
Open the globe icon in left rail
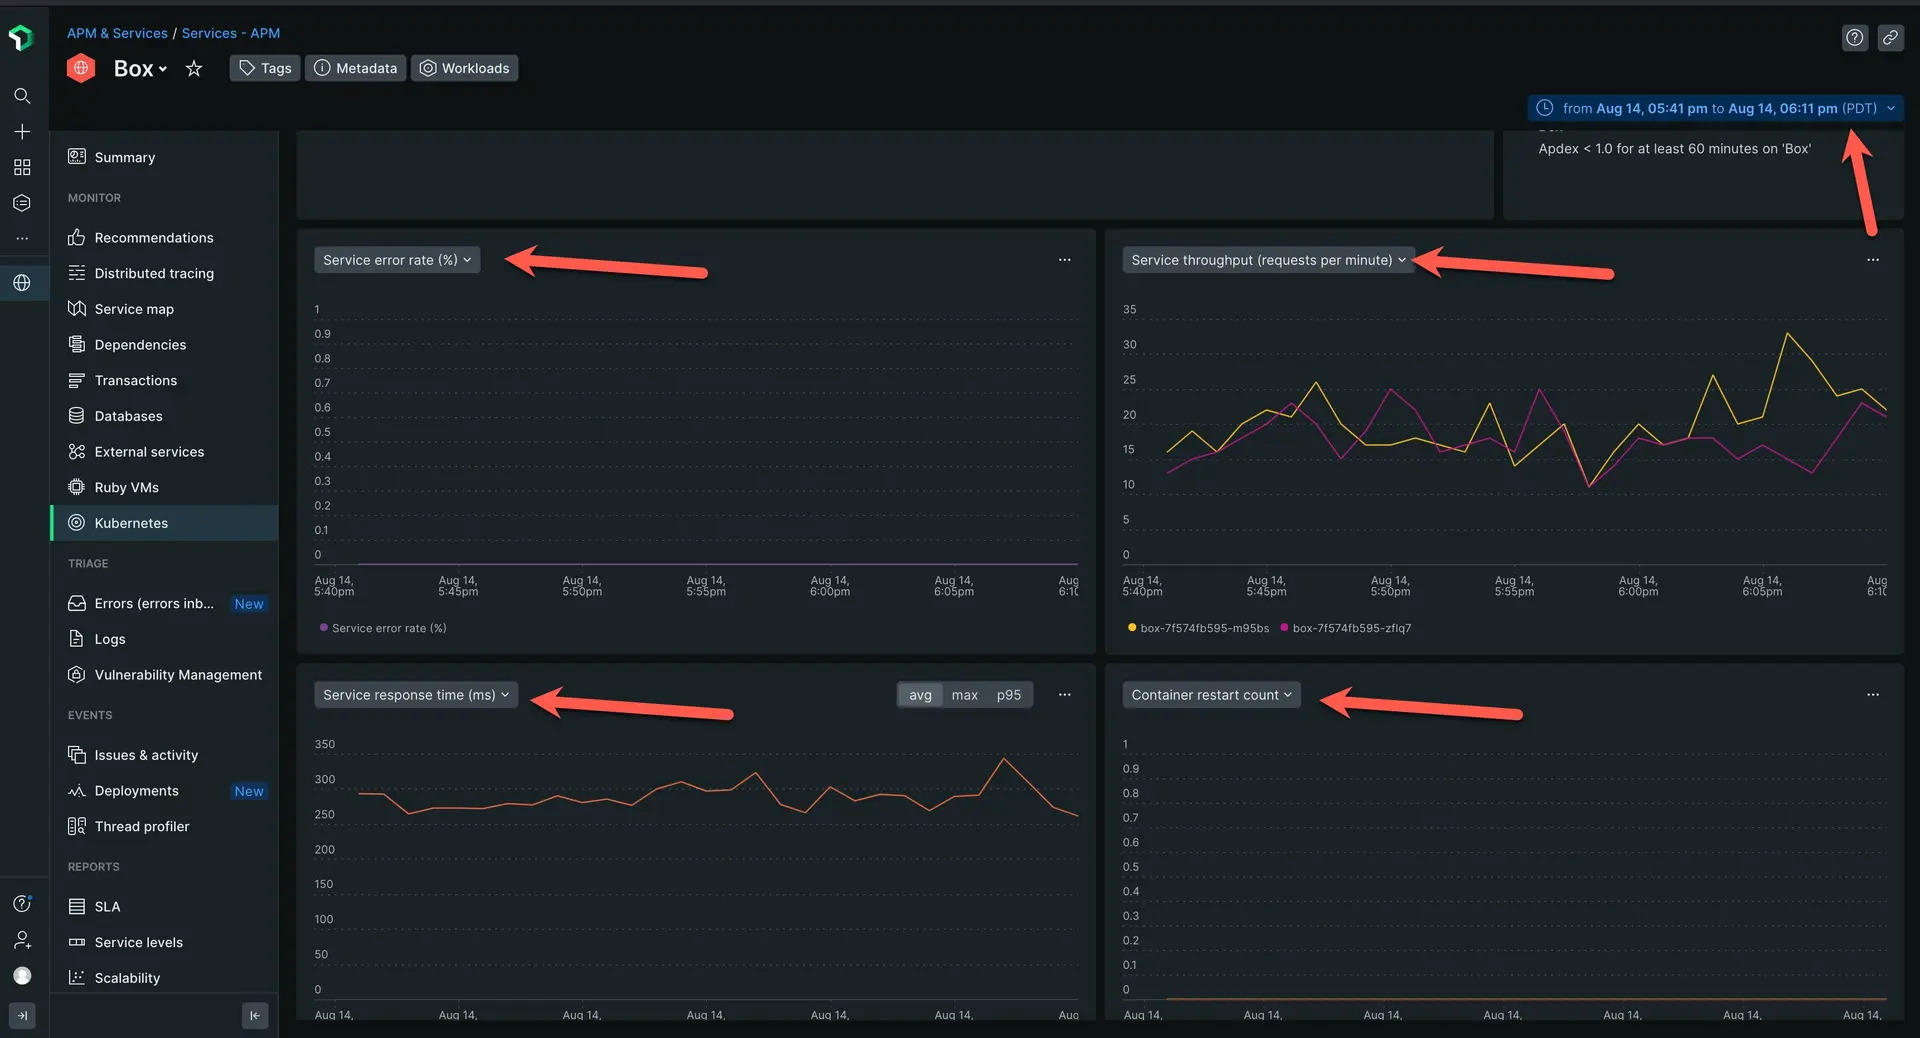[22, 283]
